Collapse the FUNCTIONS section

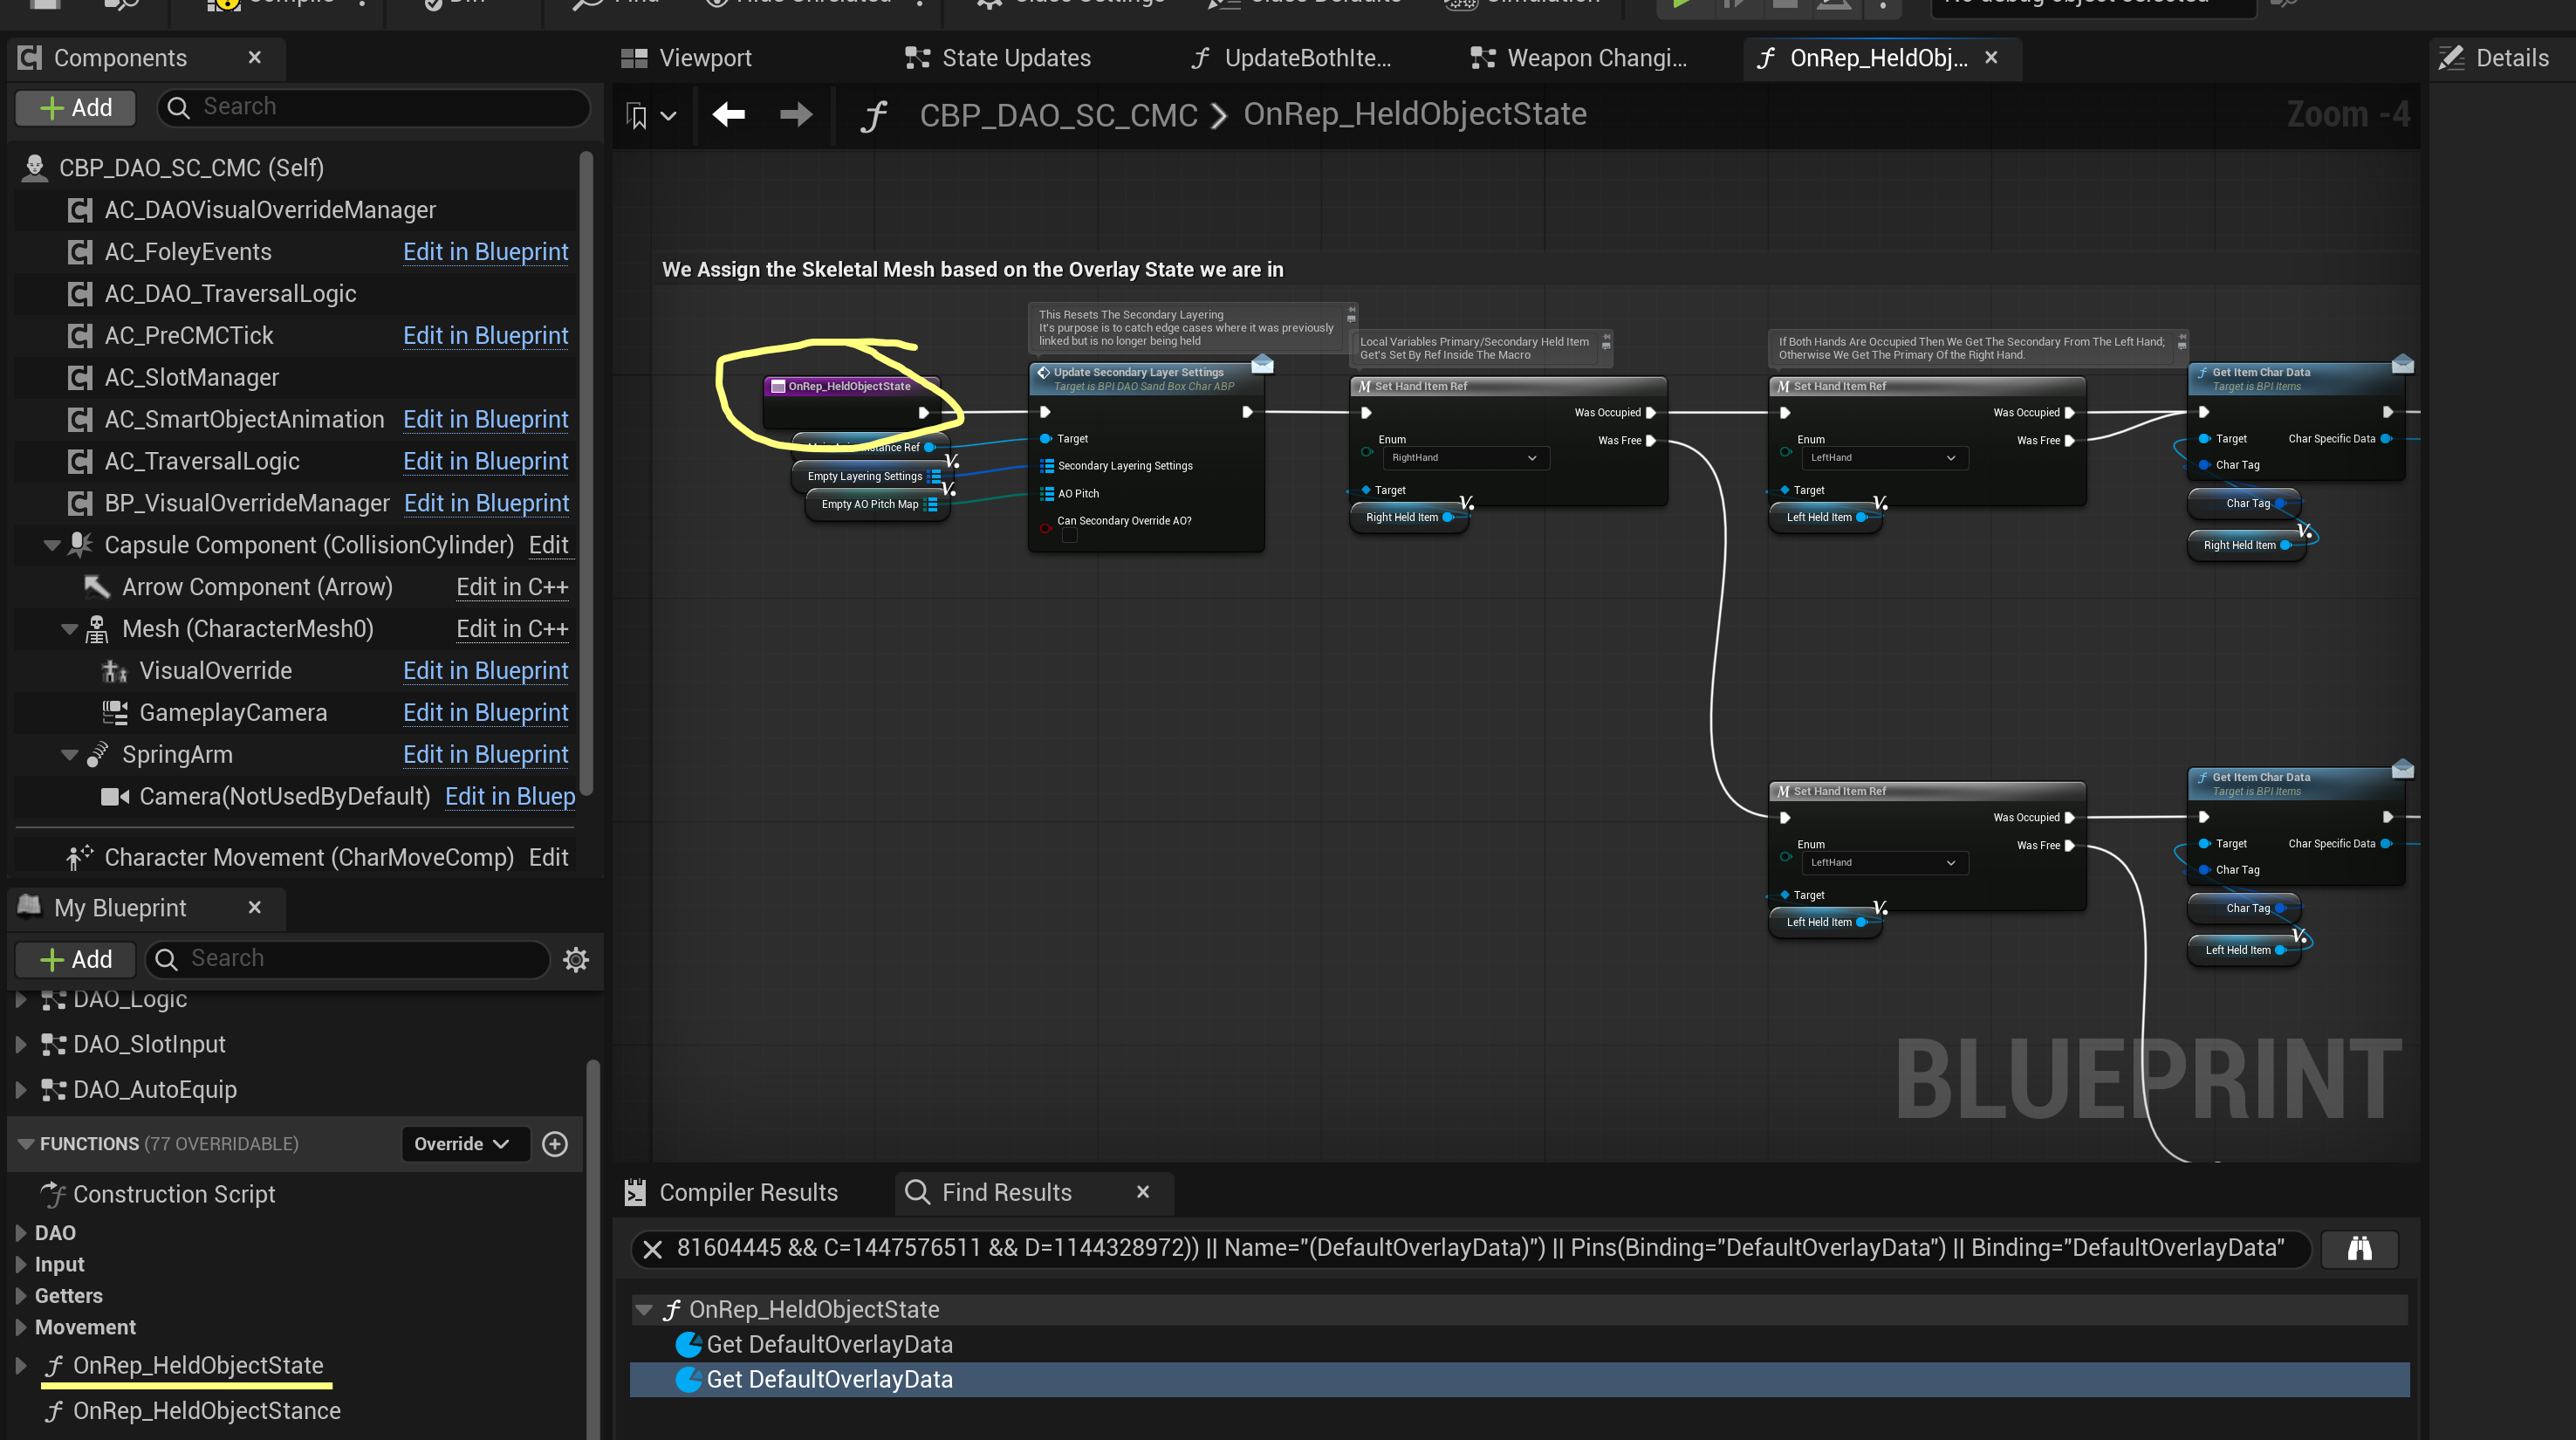26,1144
